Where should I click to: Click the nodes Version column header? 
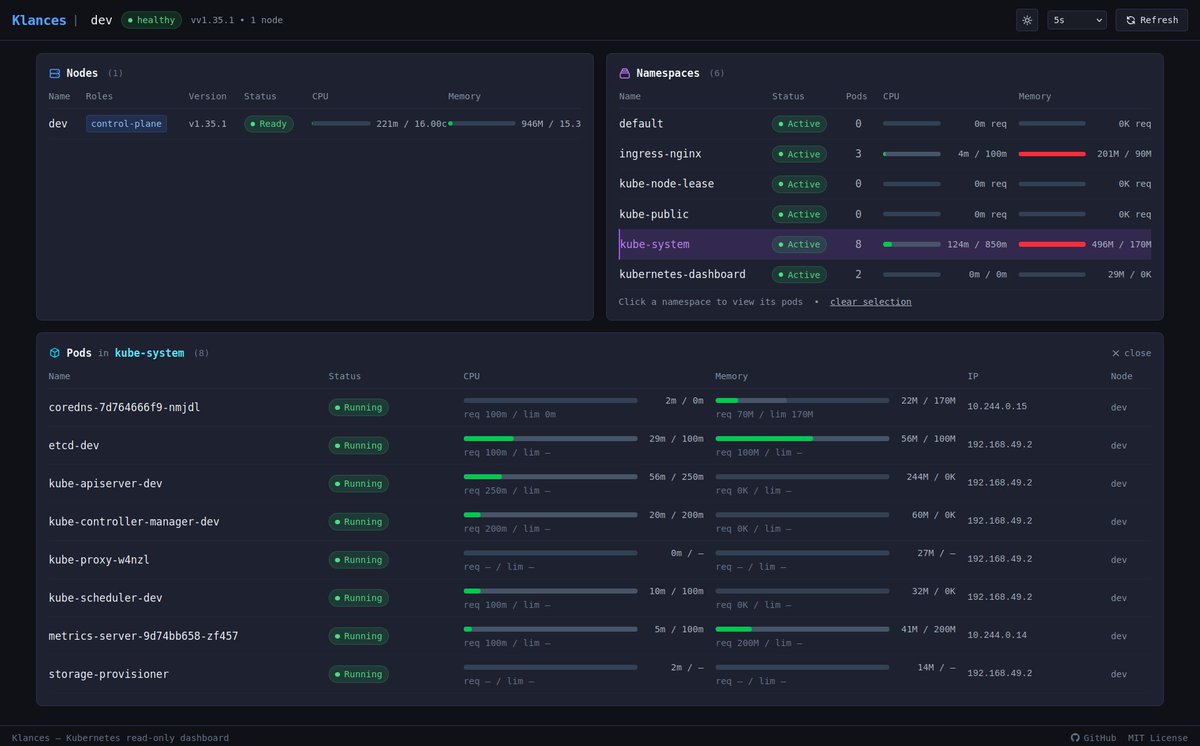(207, 97)
